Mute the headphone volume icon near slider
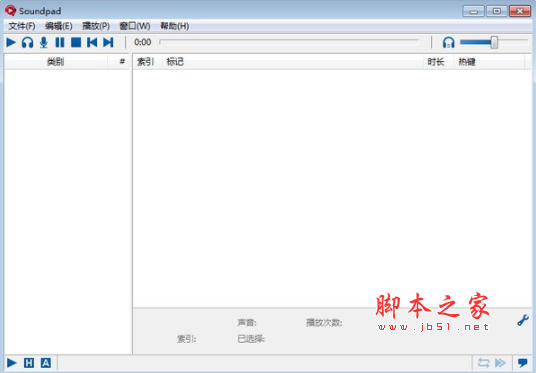This screenshot has height=373, width=536. tap(448, 42)
